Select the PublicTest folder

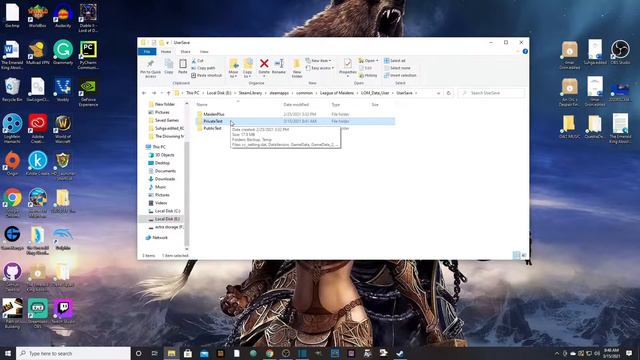coord(212,128)
